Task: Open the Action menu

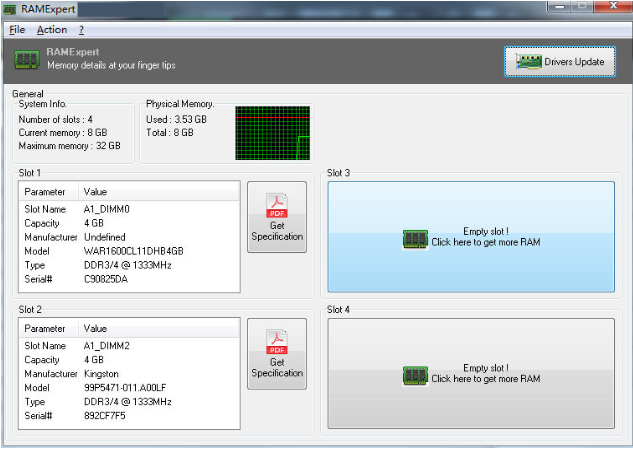Action: [52, 30]
